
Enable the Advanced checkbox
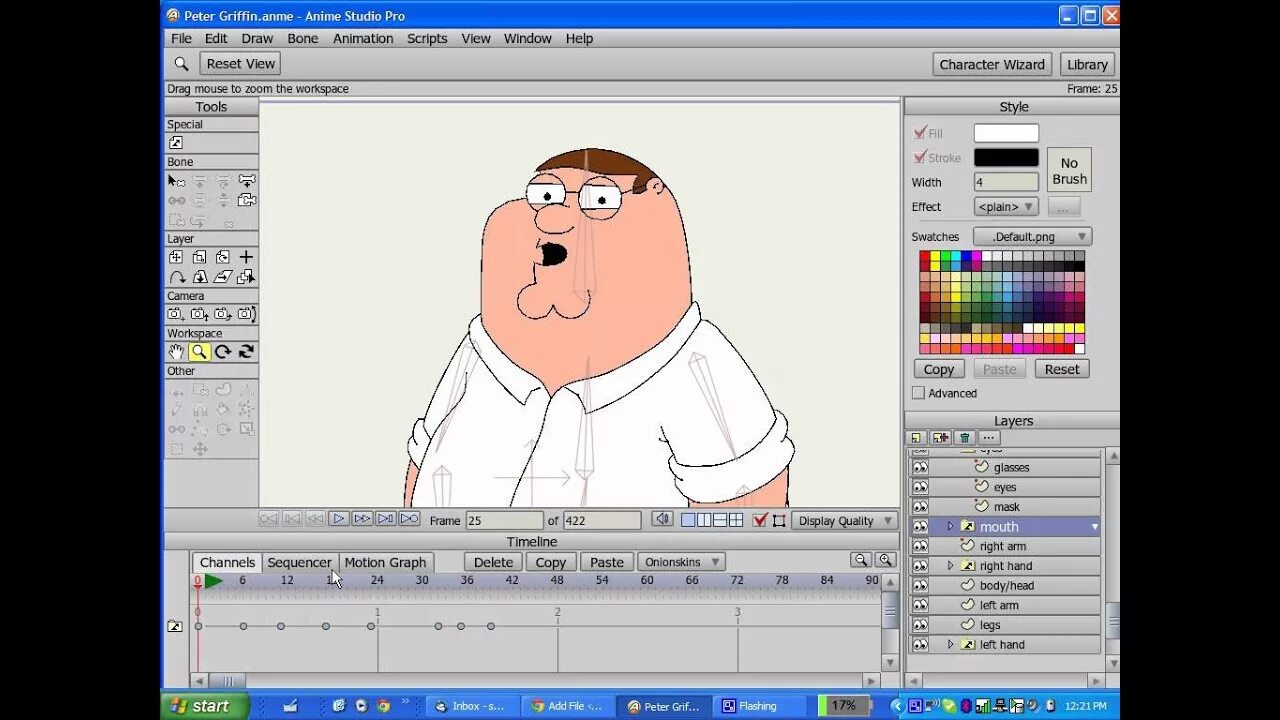(x=918, y=393)
